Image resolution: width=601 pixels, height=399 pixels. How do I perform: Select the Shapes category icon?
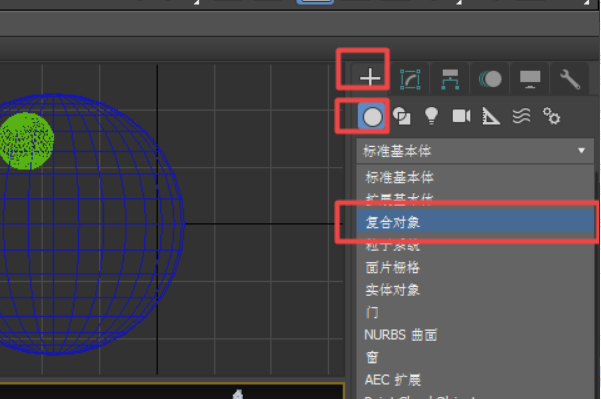pyautogui.click(x=402, y=116)
